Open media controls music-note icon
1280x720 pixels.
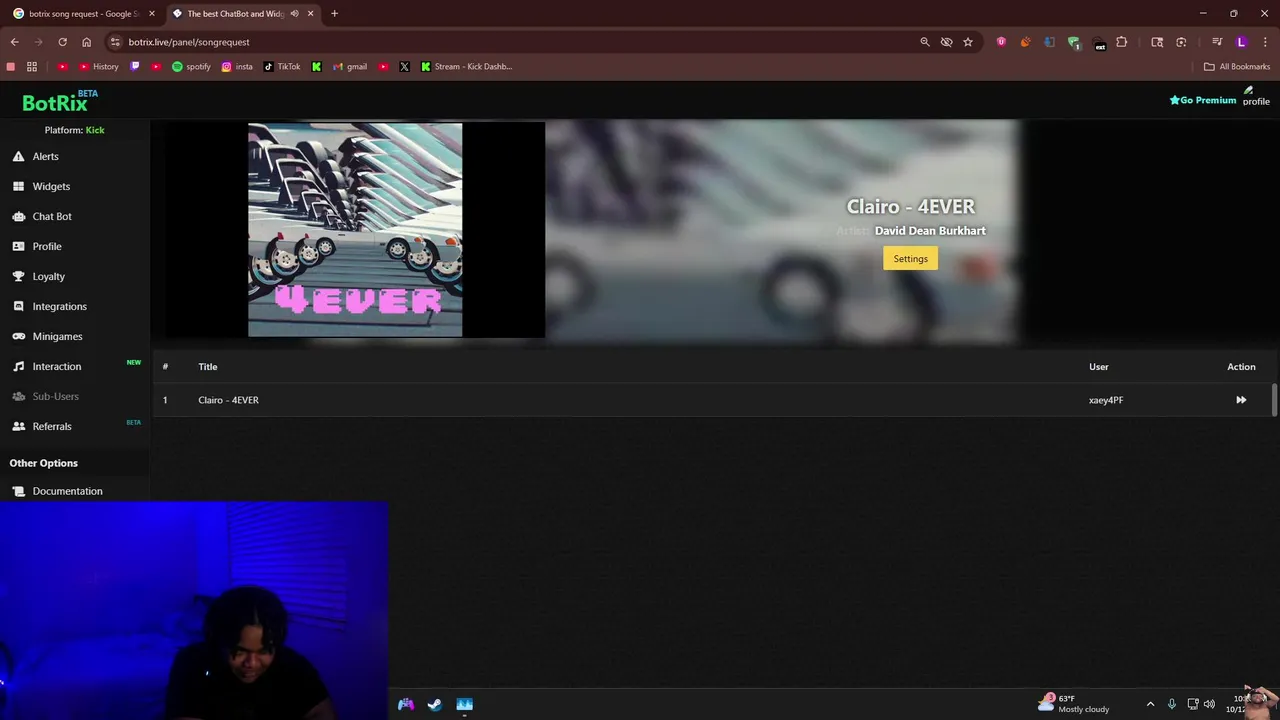pos(1217,42)
